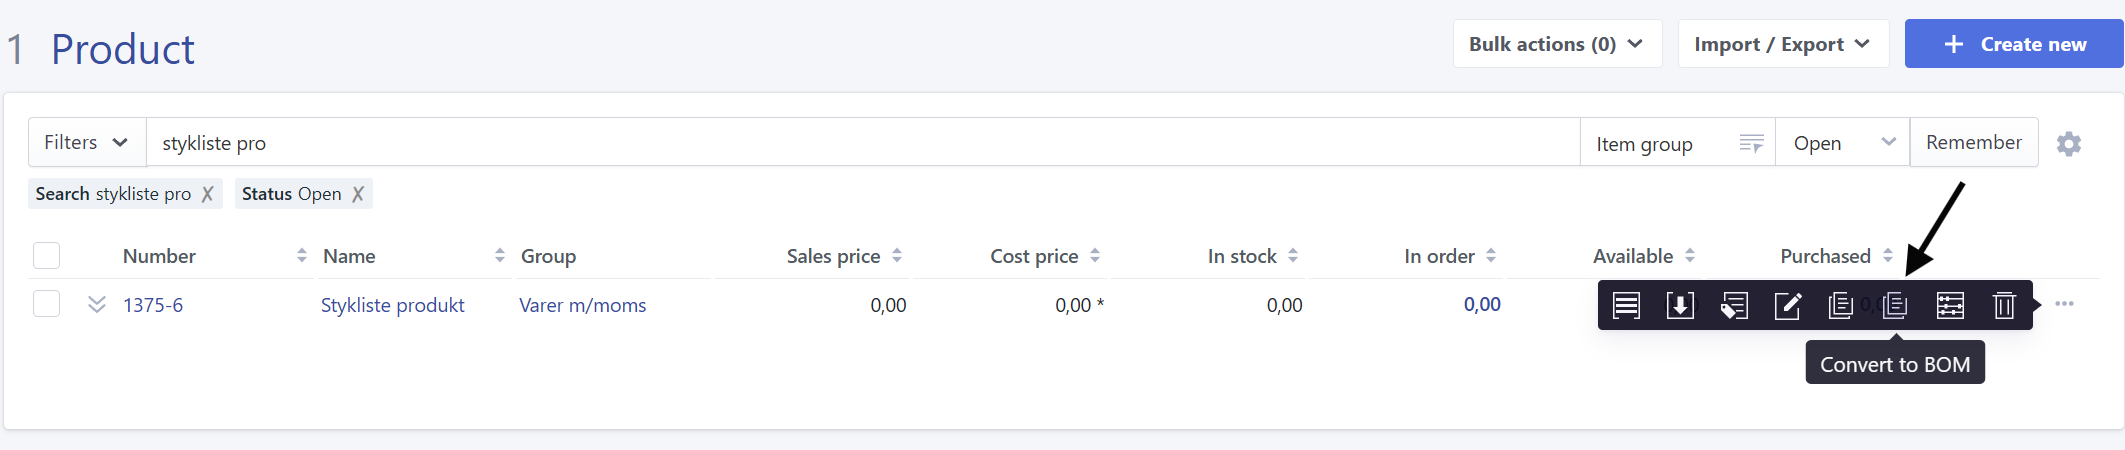Open the table settings gear
This screenshot has width=2125, height=450.
click(x=2069, y=144)
